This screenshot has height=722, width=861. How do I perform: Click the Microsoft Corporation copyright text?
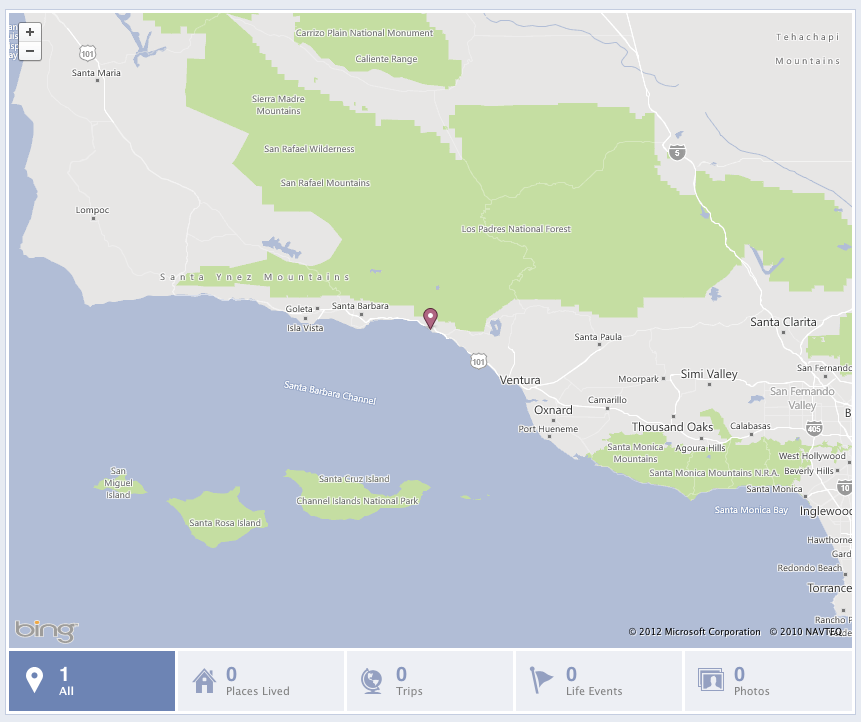click(x=694, y=632)
